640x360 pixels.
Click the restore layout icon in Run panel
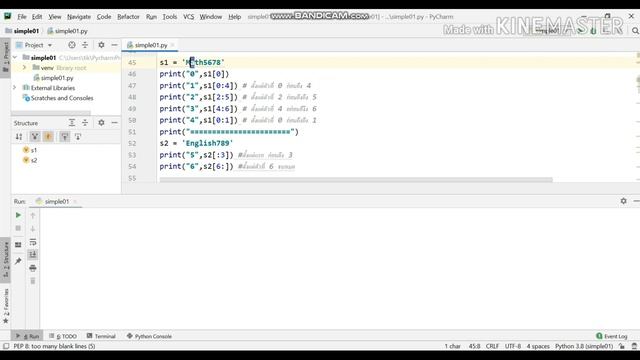point(18,244)
